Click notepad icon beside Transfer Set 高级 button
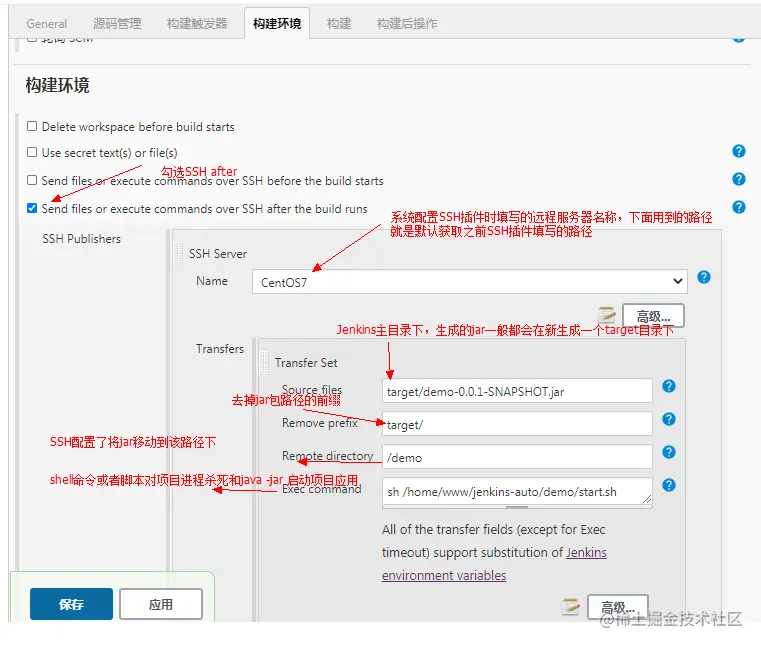The height and width of the screenshot is (647, 761). coord(571,606)
